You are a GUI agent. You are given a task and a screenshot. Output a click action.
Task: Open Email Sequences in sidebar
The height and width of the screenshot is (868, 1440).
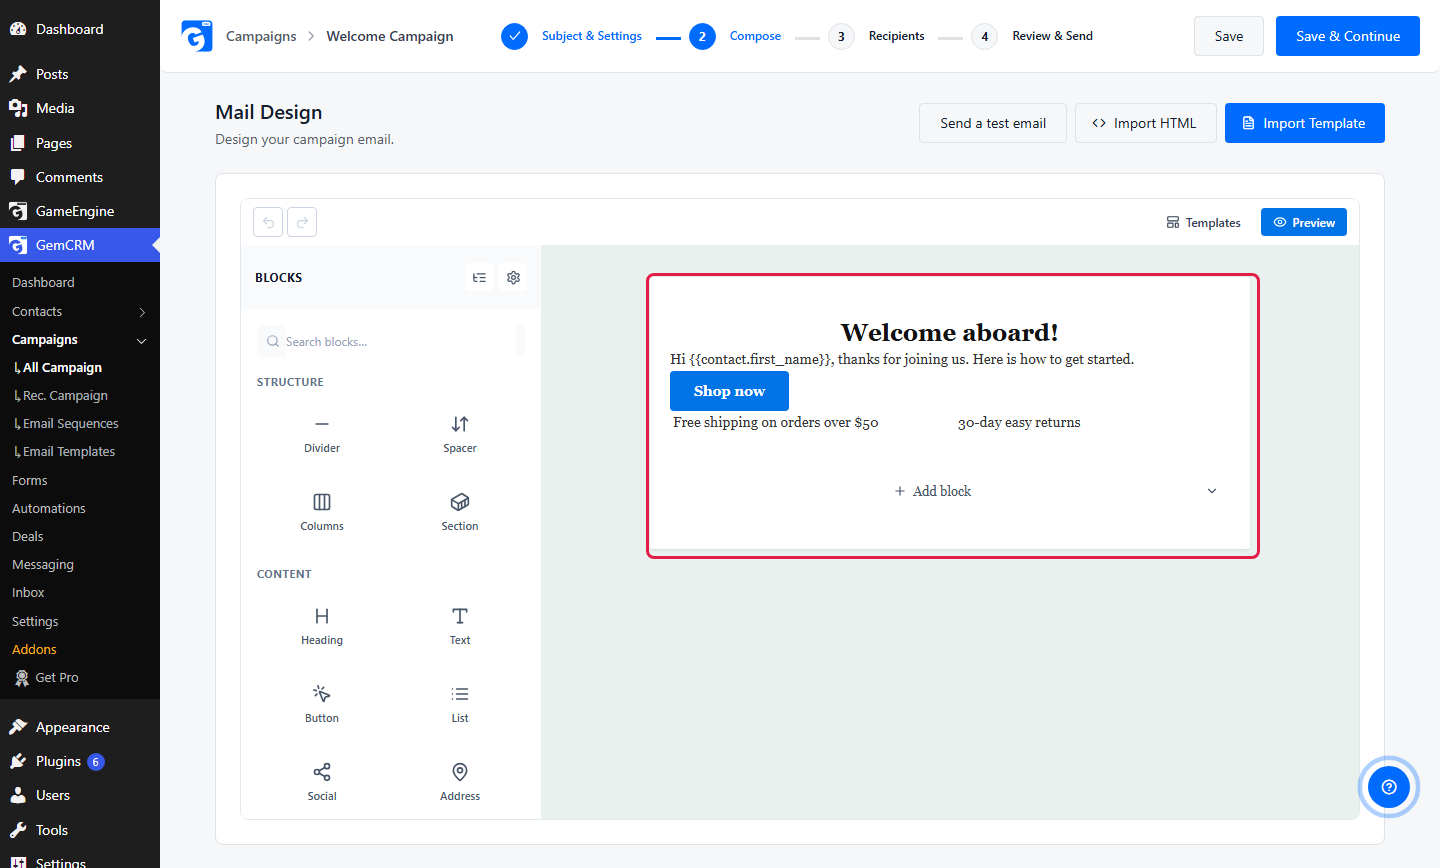click(70, 424)
